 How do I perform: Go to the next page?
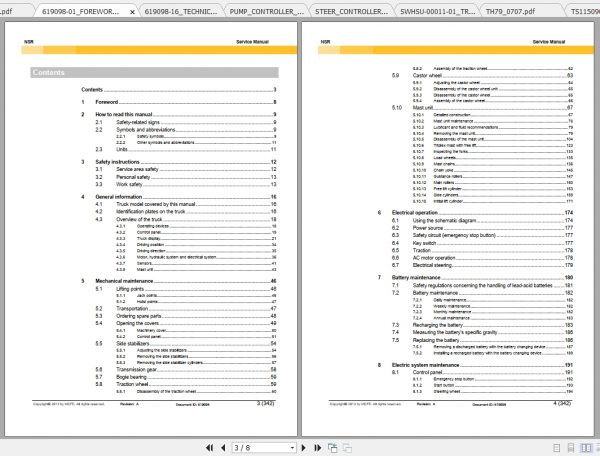coord(303,448)
